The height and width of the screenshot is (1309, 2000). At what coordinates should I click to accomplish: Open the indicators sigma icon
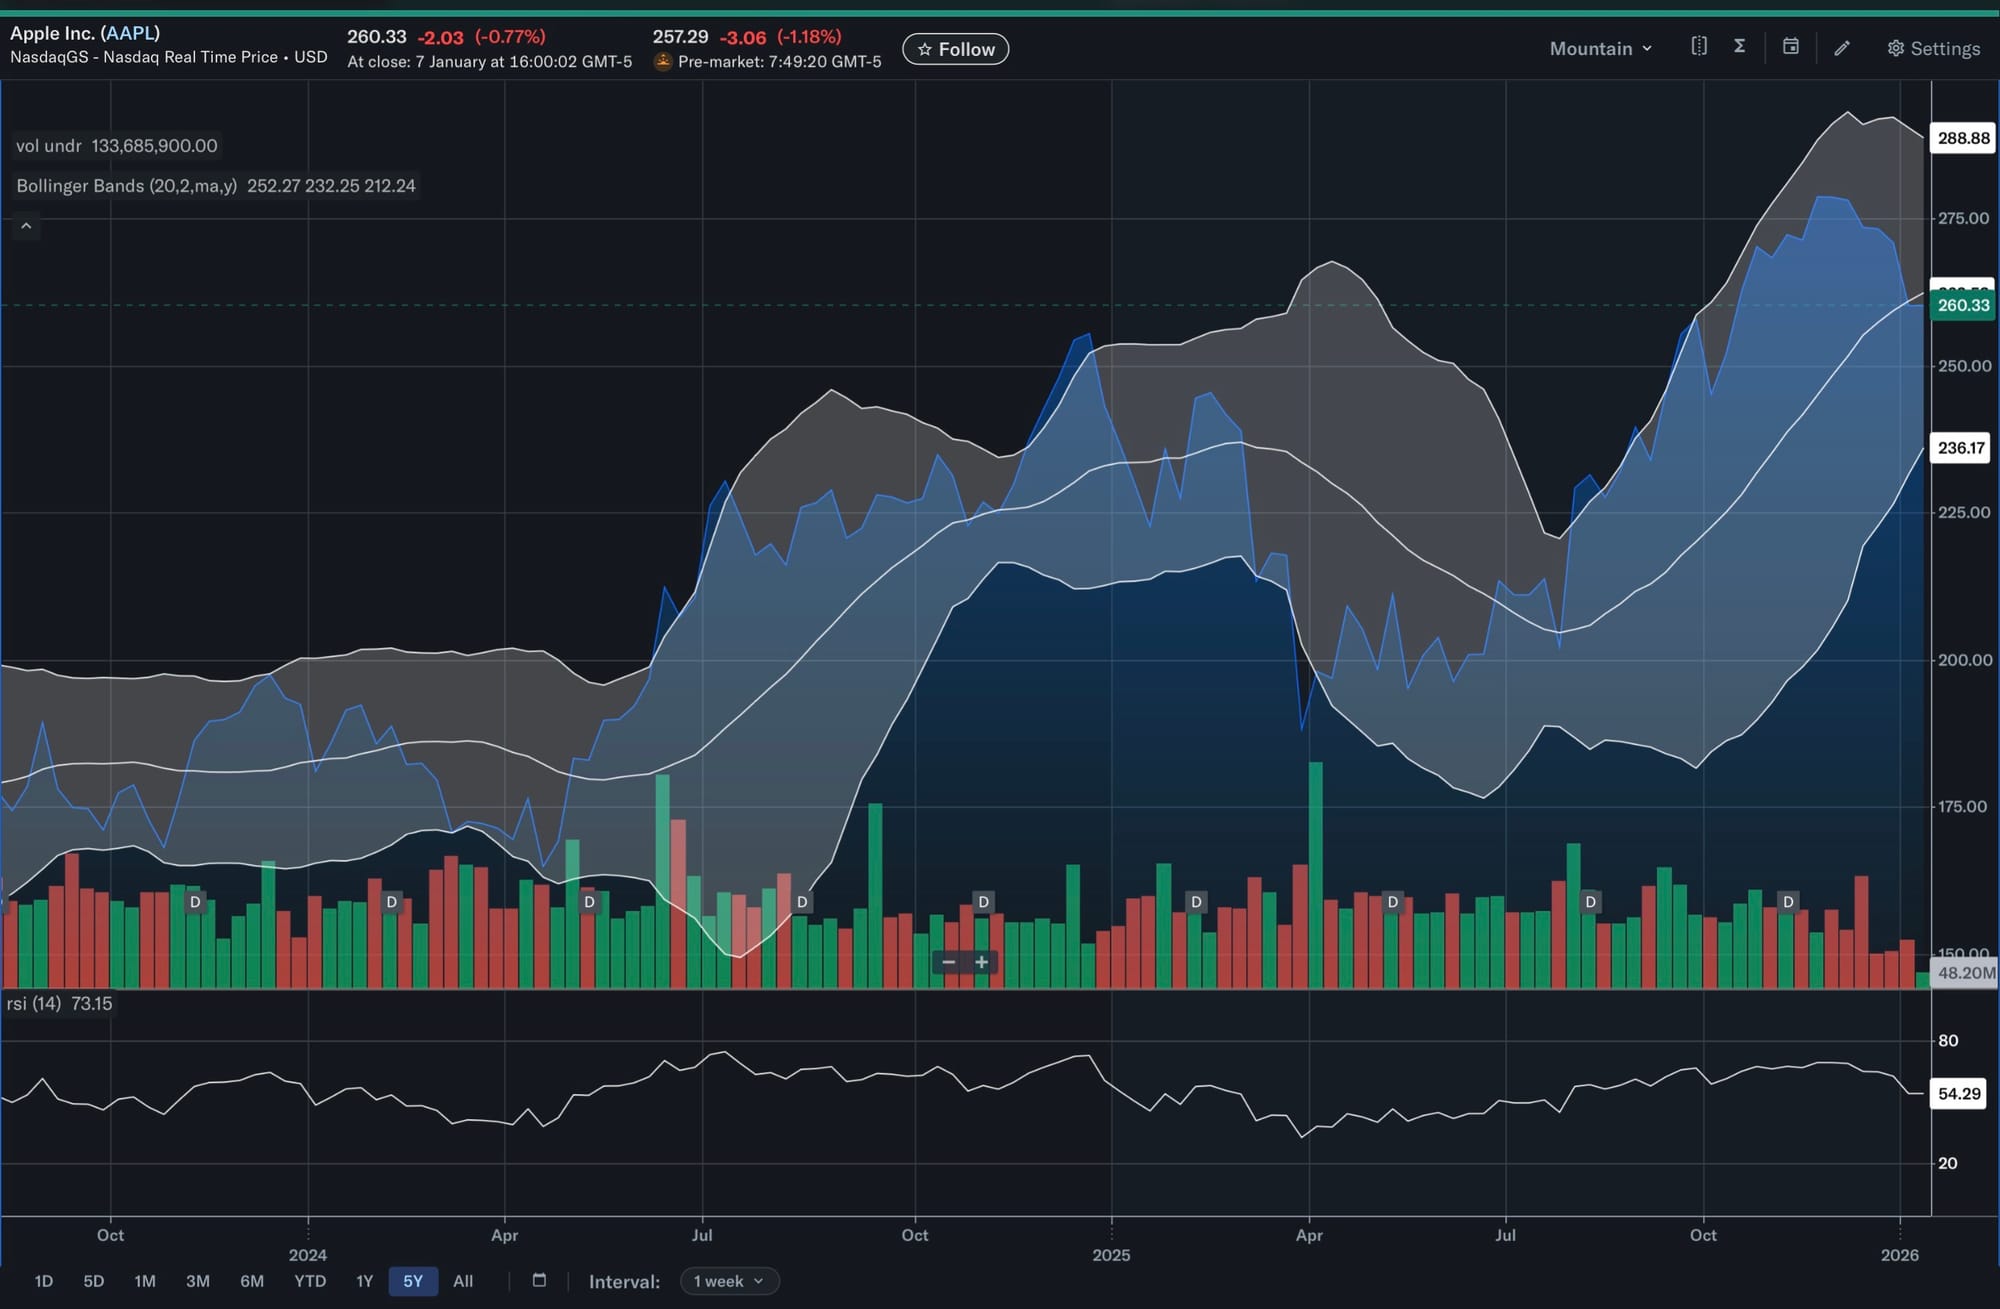[1739, 47]
